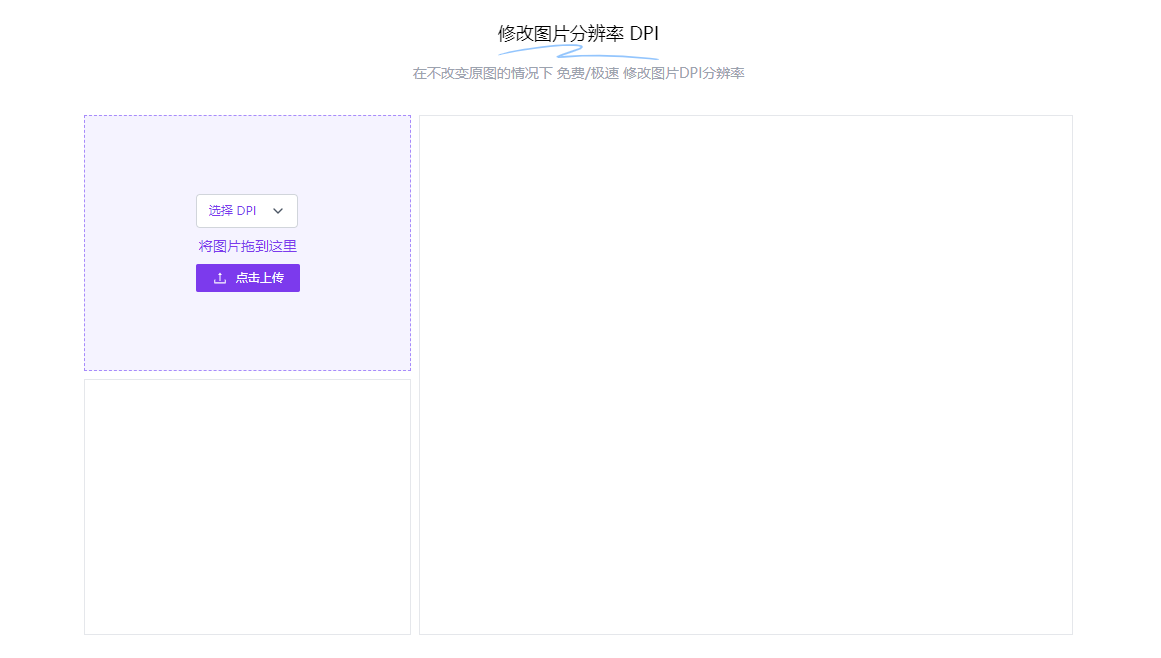The width and height of the screenshot is (1161, 658).
Task: Click the empty preview panel on the right
Action: 745,375
